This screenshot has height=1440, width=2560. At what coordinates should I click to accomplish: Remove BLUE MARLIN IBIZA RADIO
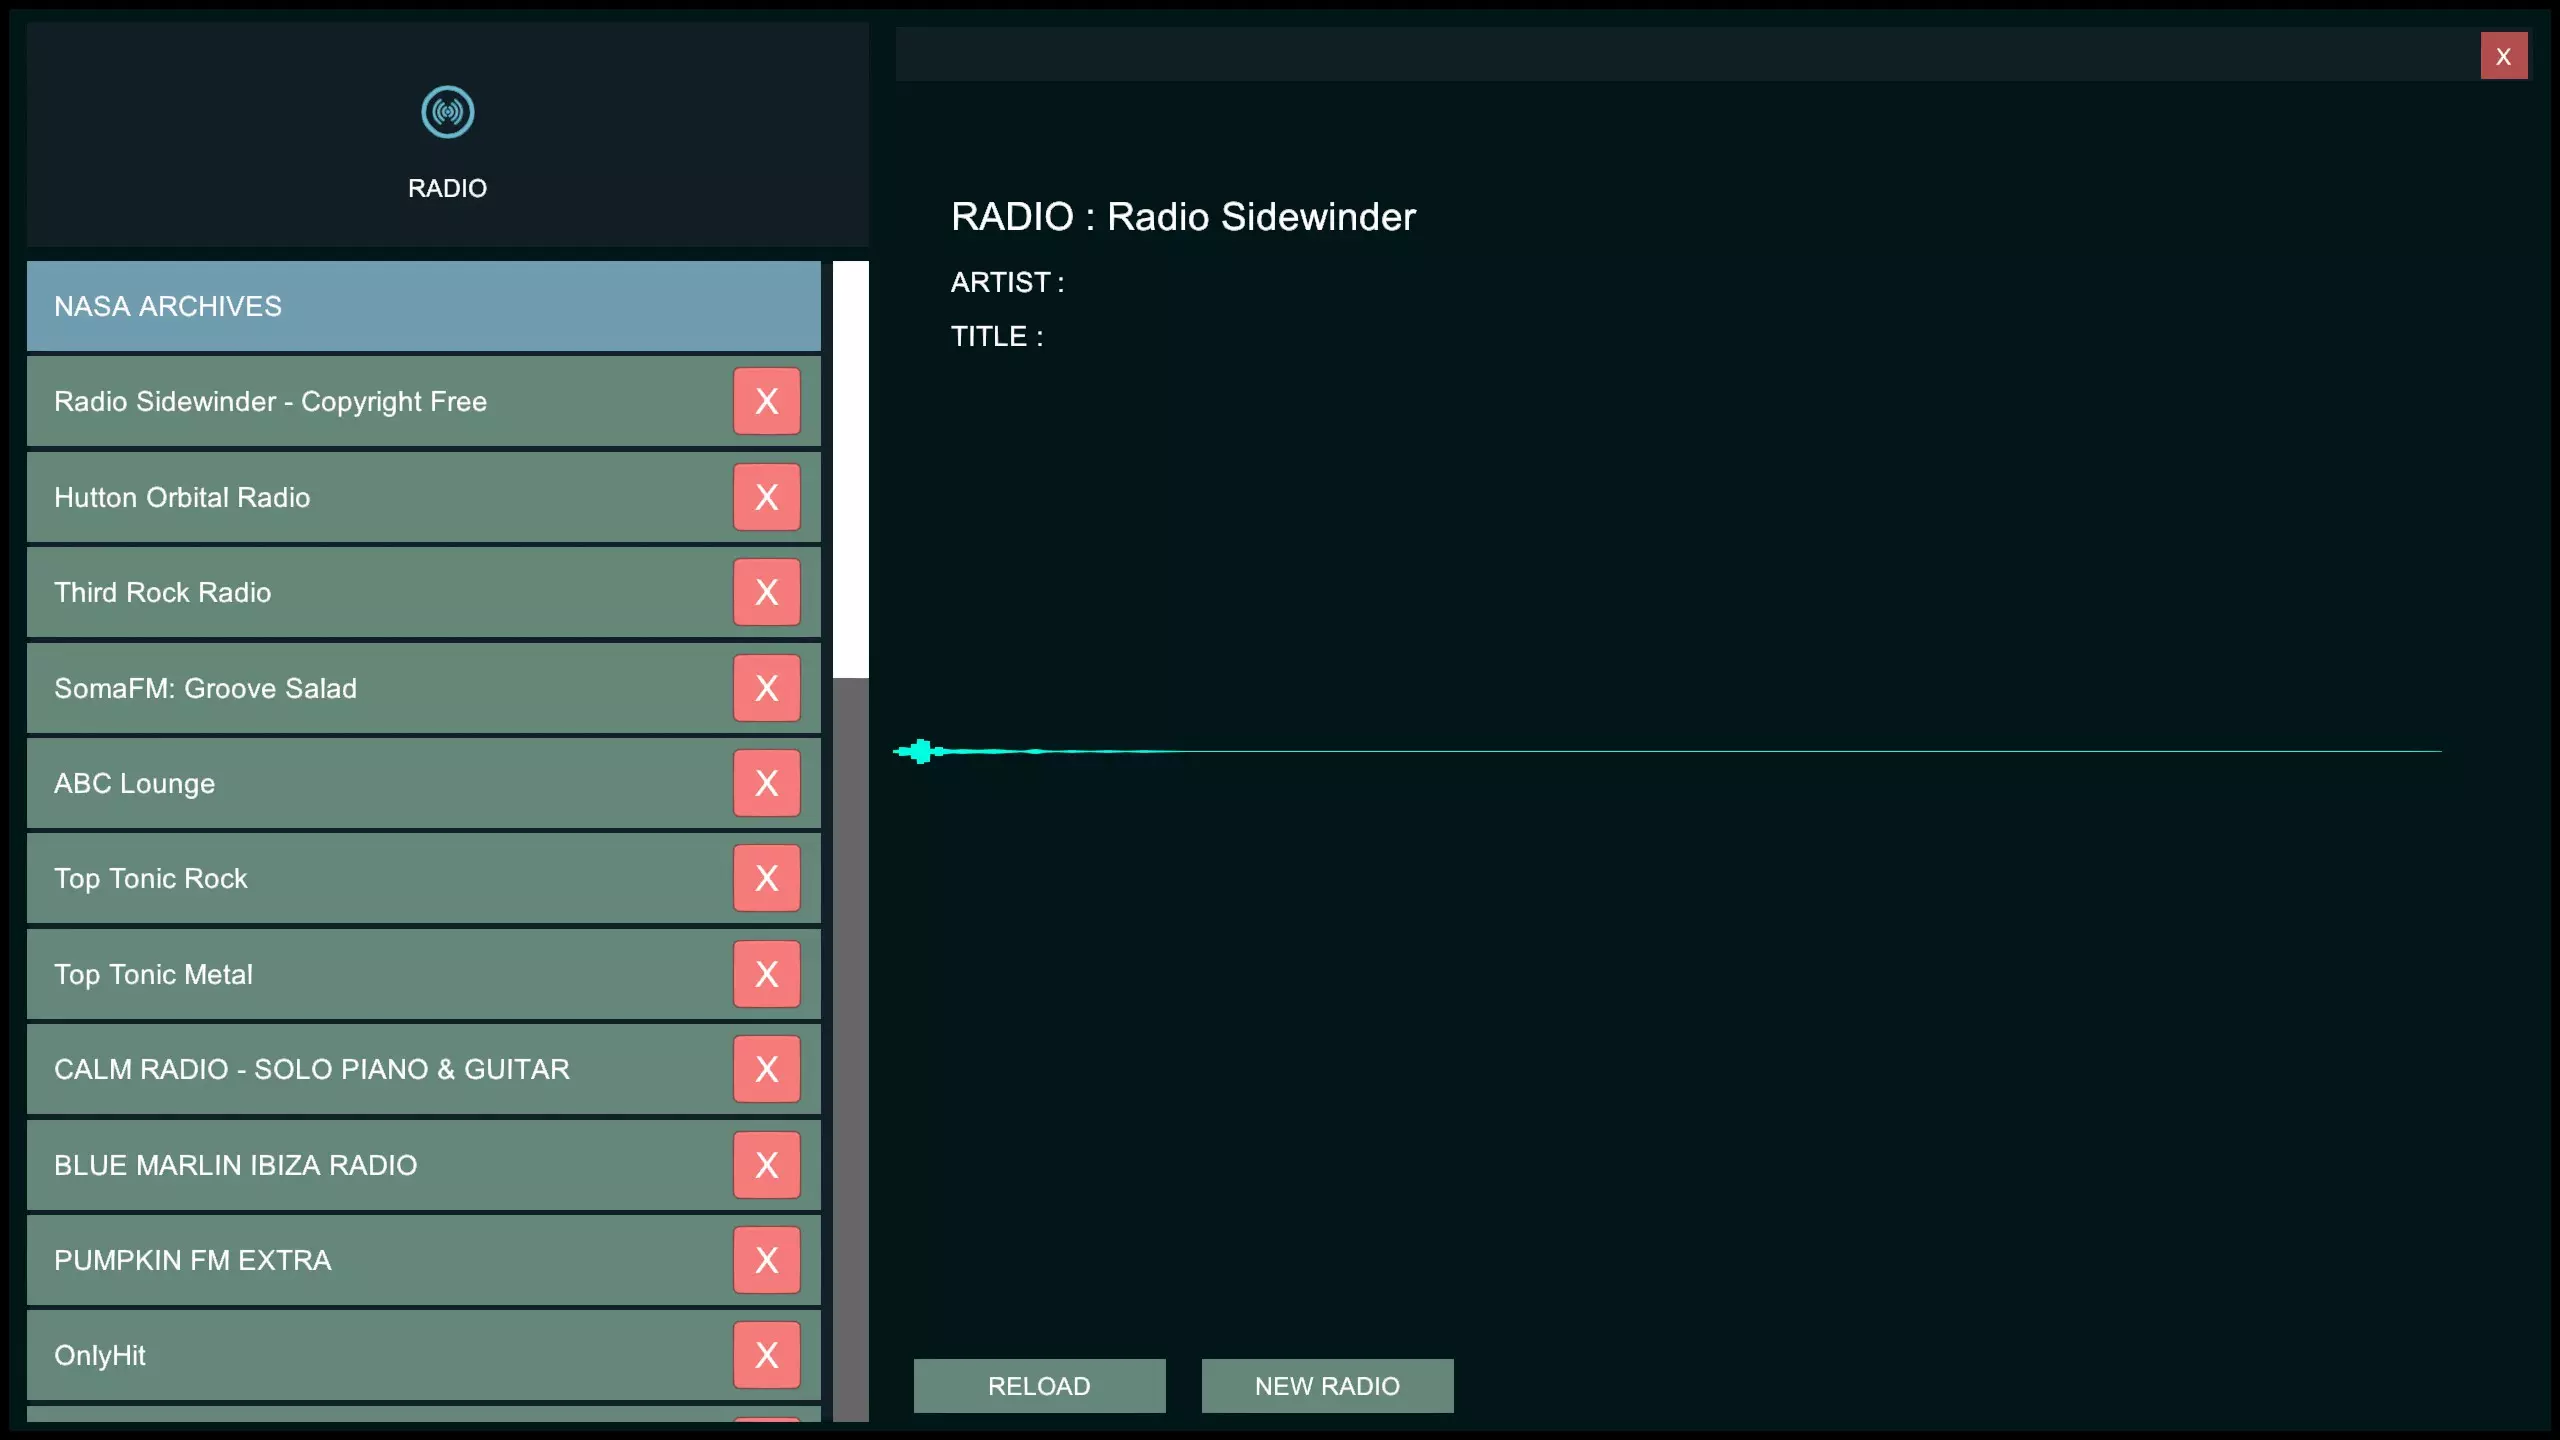[766, 1165]
